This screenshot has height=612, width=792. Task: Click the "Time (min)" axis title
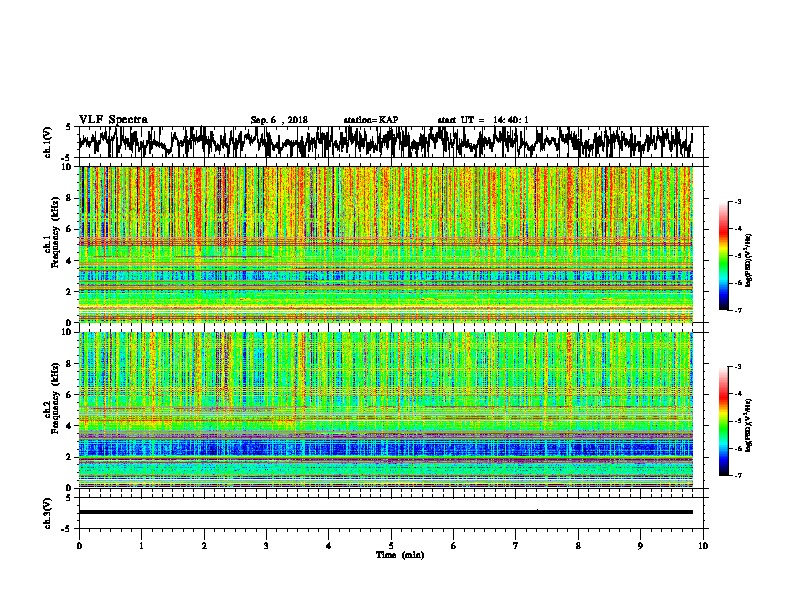click(400, 555)
